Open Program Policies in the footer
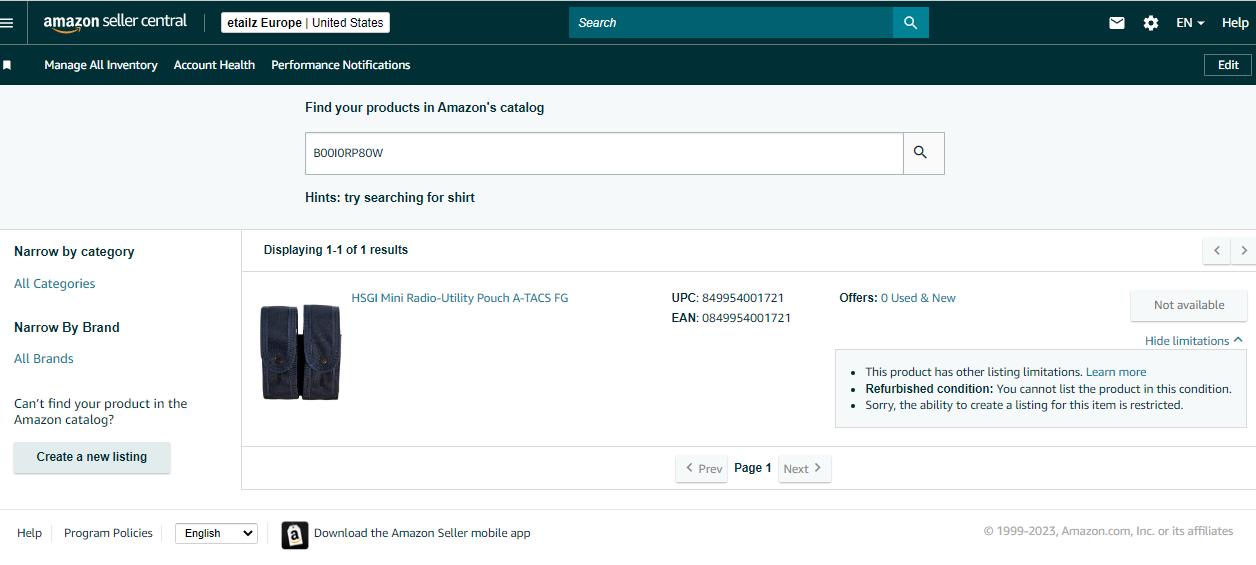1256x565 pixels. tap(108, 533)
